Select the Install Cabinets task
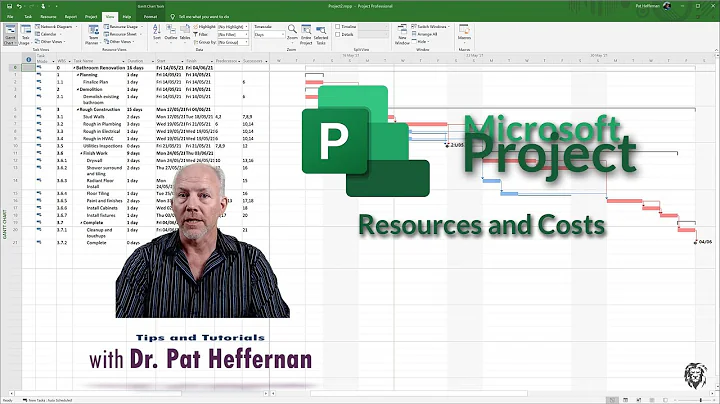 tap(102, 208)
